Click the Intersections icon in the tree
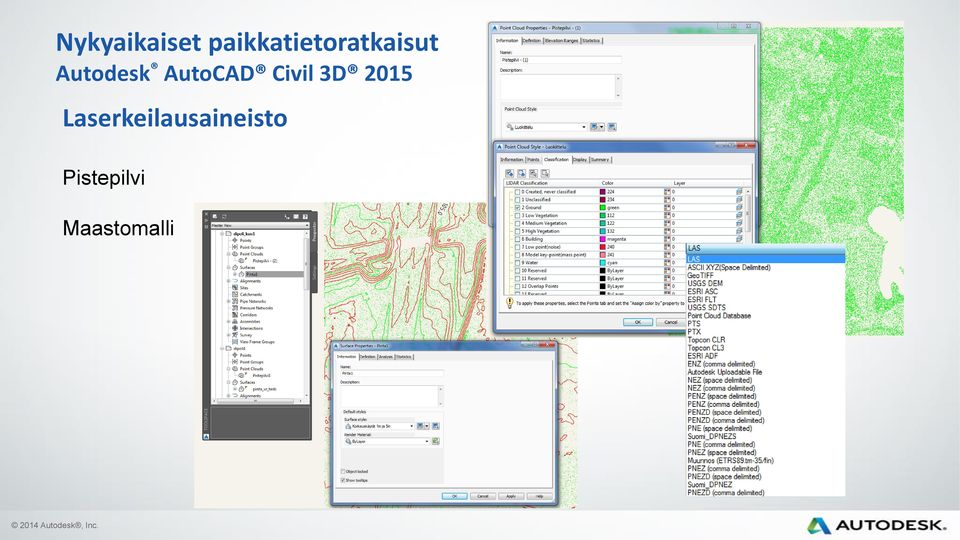The width and height of the screenshot is (960, 540). pyautogui.click(x=234, y=328)
